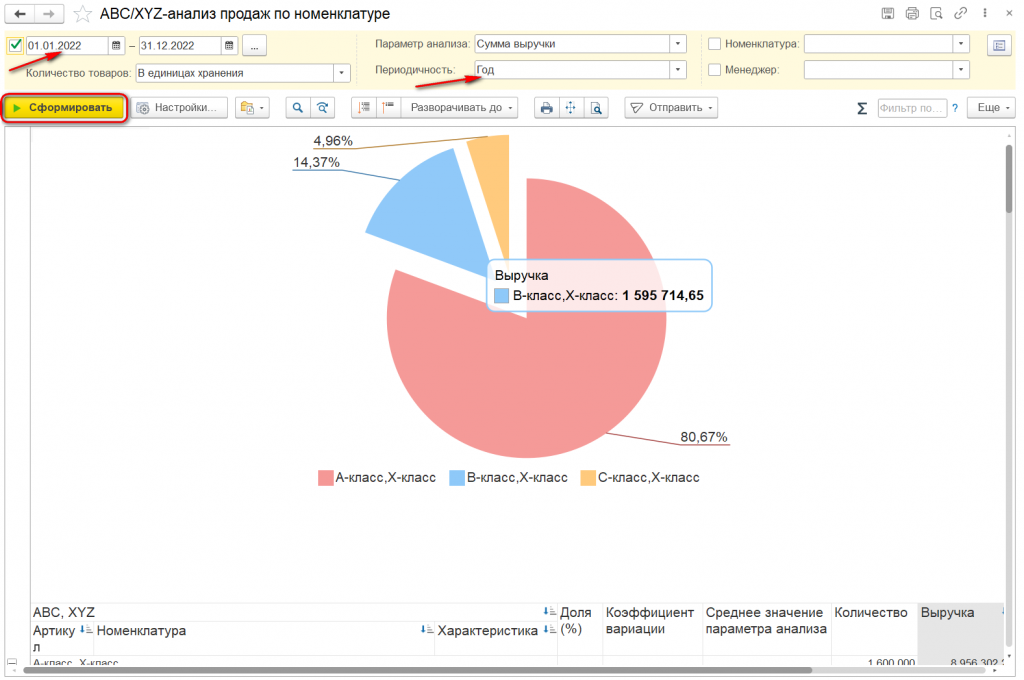Click the ellipsis period selection button
1024x680 pixels.
[x=254, y=46]
